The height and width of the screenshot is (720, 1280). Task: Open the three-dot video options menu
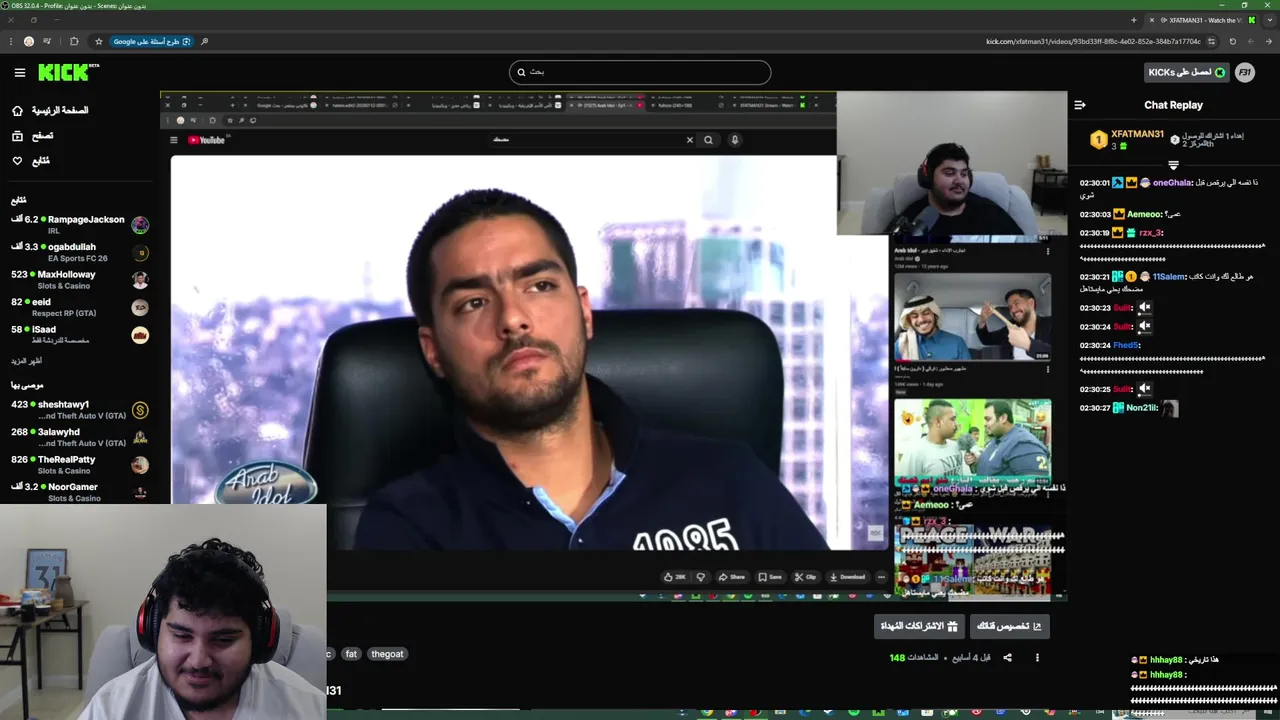coord(1037,658)
